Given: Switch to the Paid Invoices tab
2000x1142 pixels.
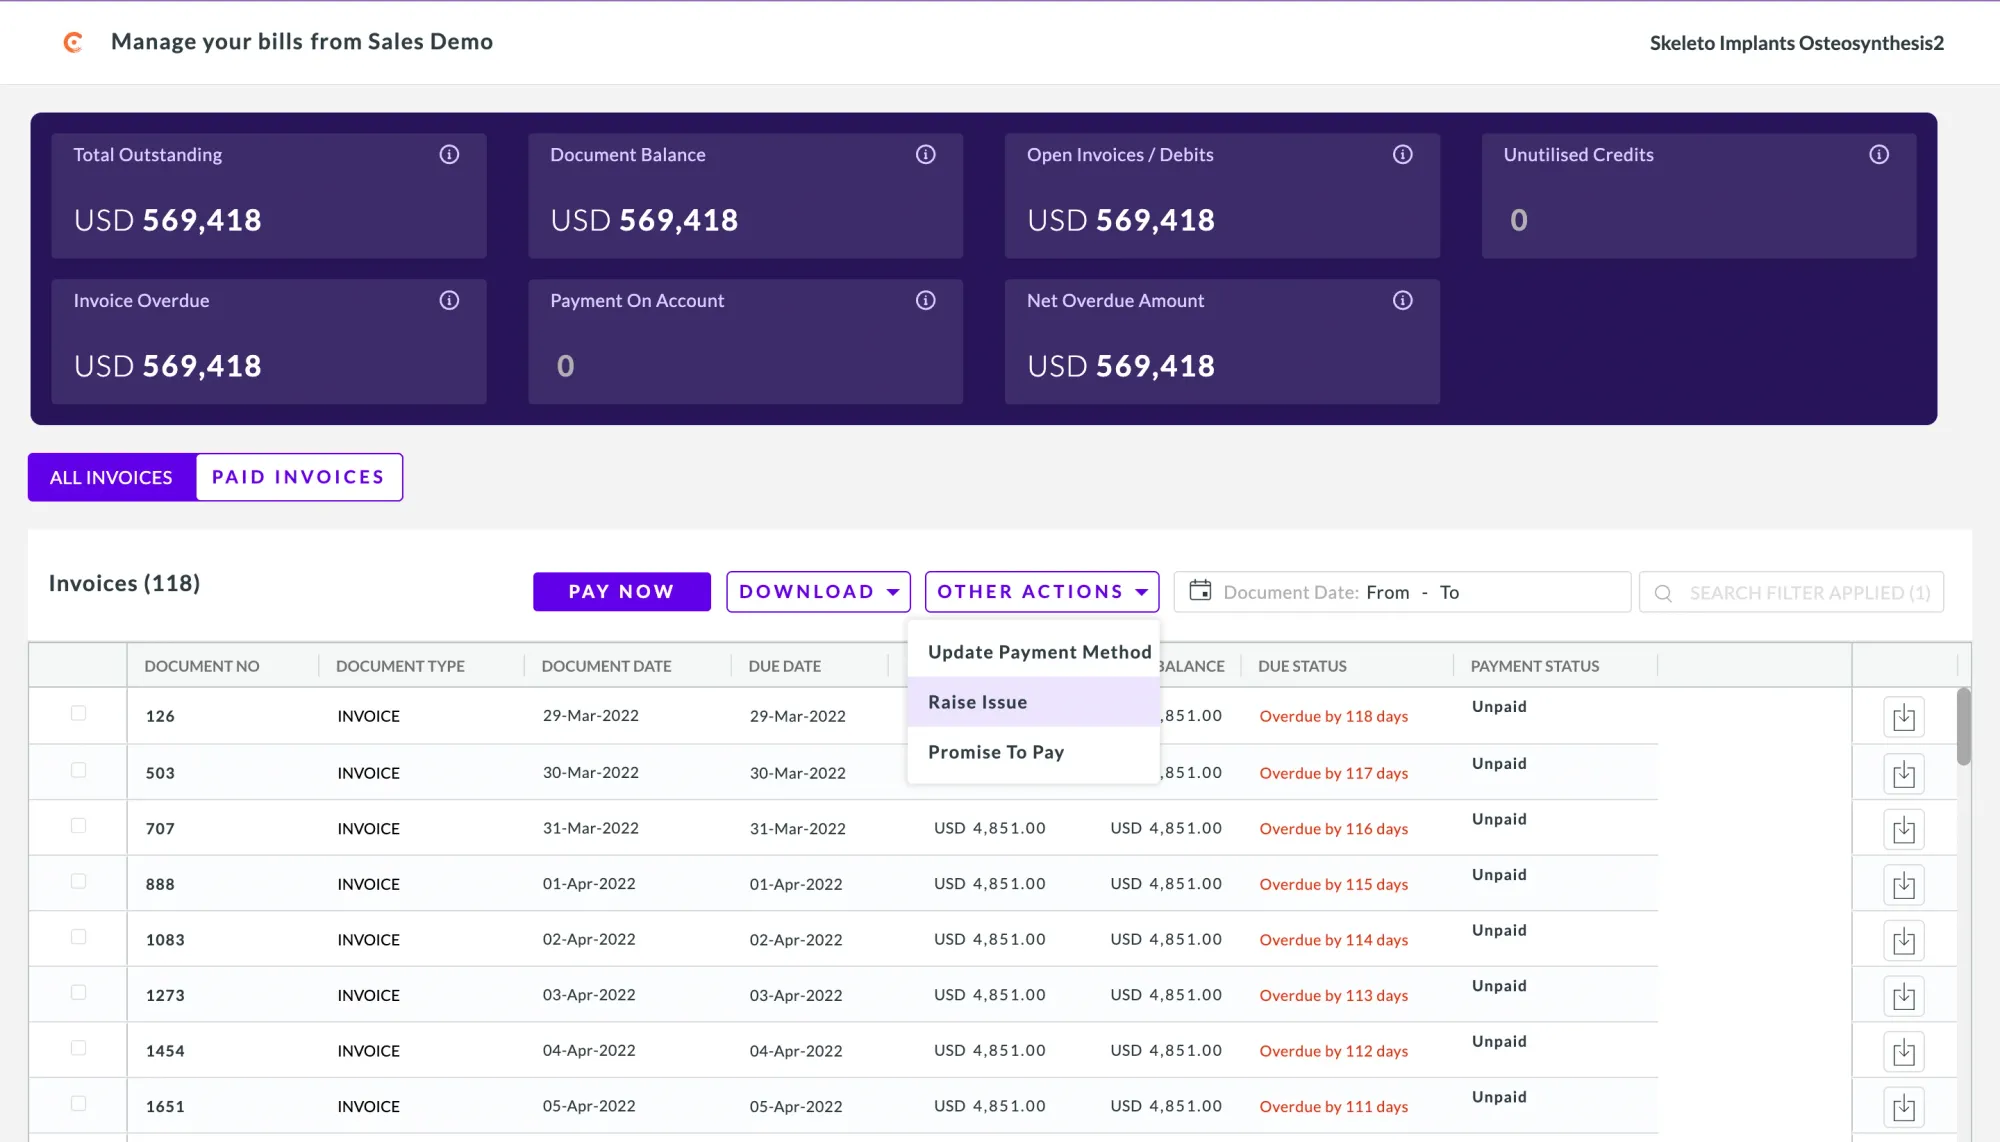Looking at the screenshot, I should [298, 477].
